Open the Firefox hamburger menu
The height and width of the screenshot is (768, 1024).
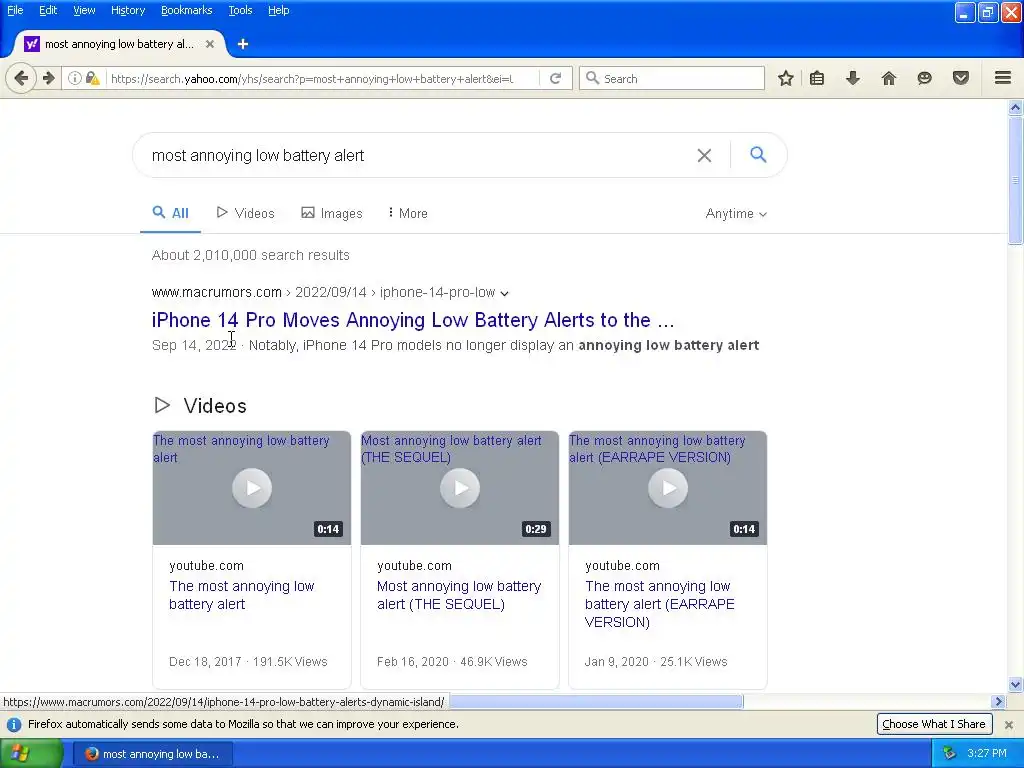click(x=1003, y=78)
